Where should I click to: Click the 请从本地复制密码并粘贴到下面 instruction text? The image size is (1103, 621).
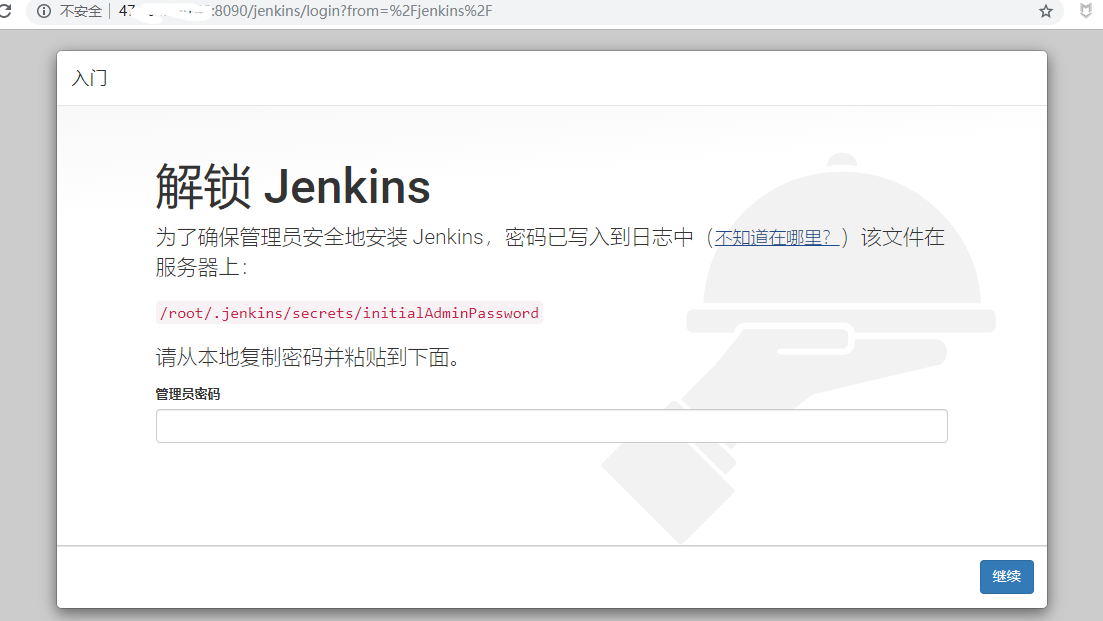pyautogui.click(x=308, y=357)
